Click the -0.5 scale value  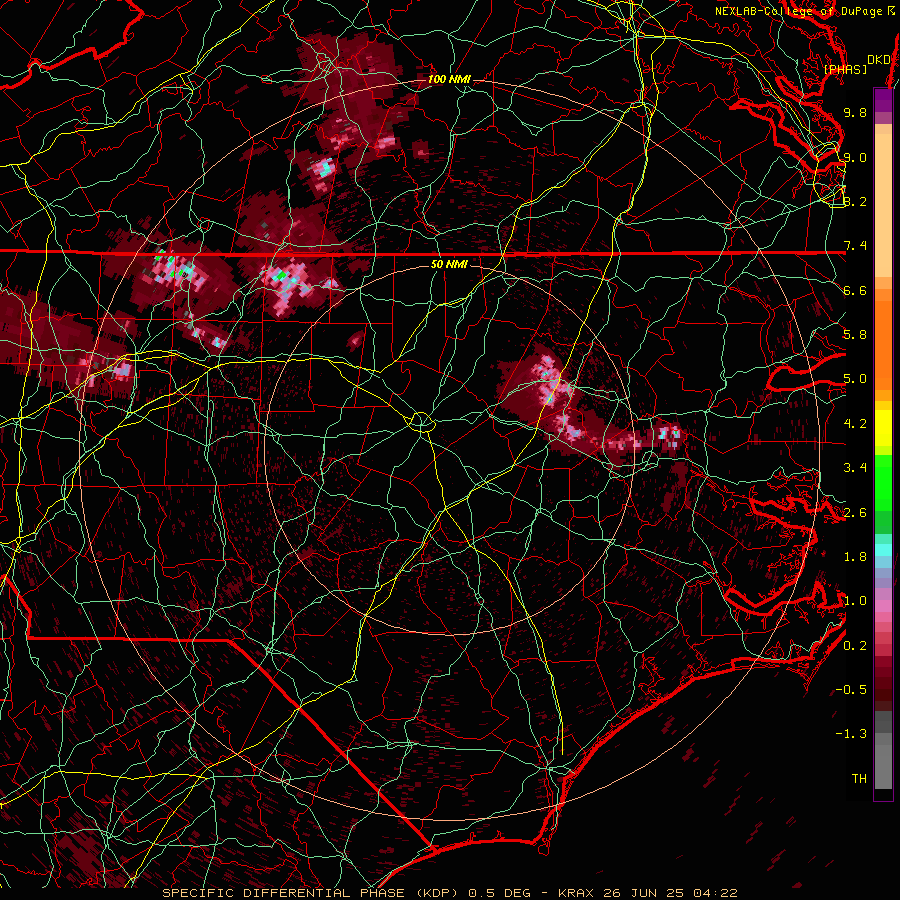point(851,690)
